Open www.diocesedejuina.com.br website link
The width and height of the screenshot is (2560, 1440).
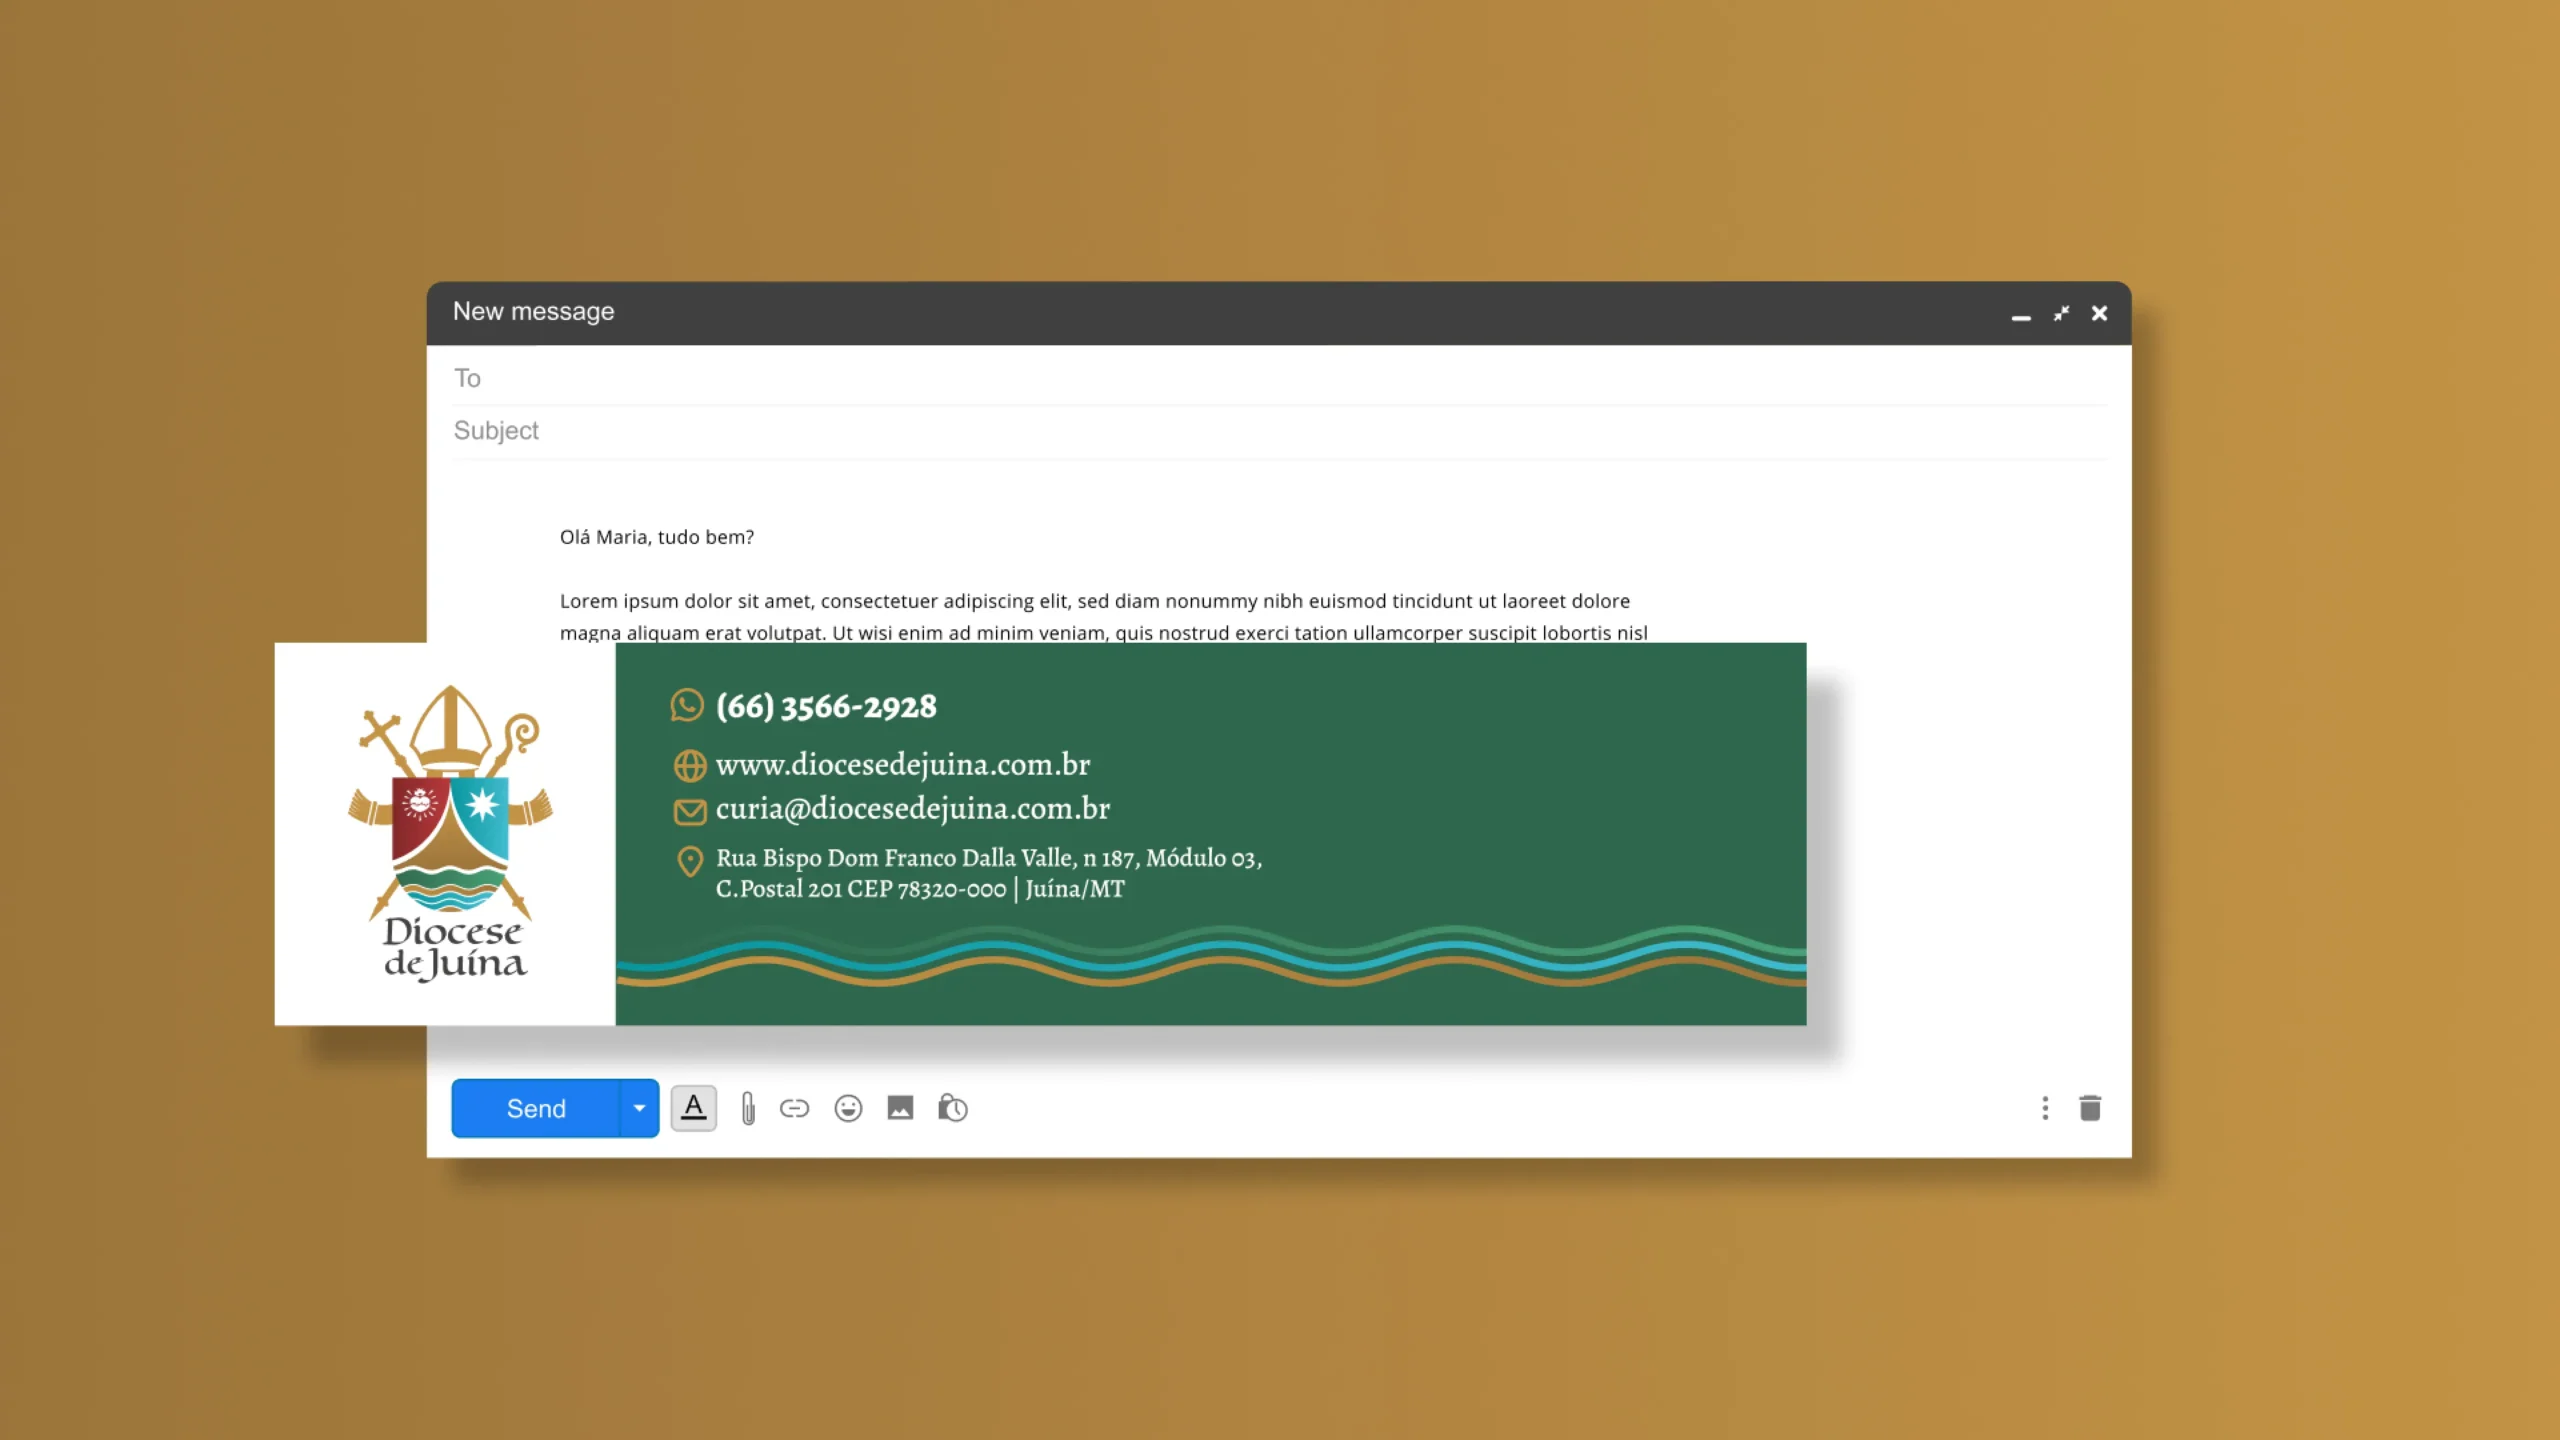click(x=902, y=765)
